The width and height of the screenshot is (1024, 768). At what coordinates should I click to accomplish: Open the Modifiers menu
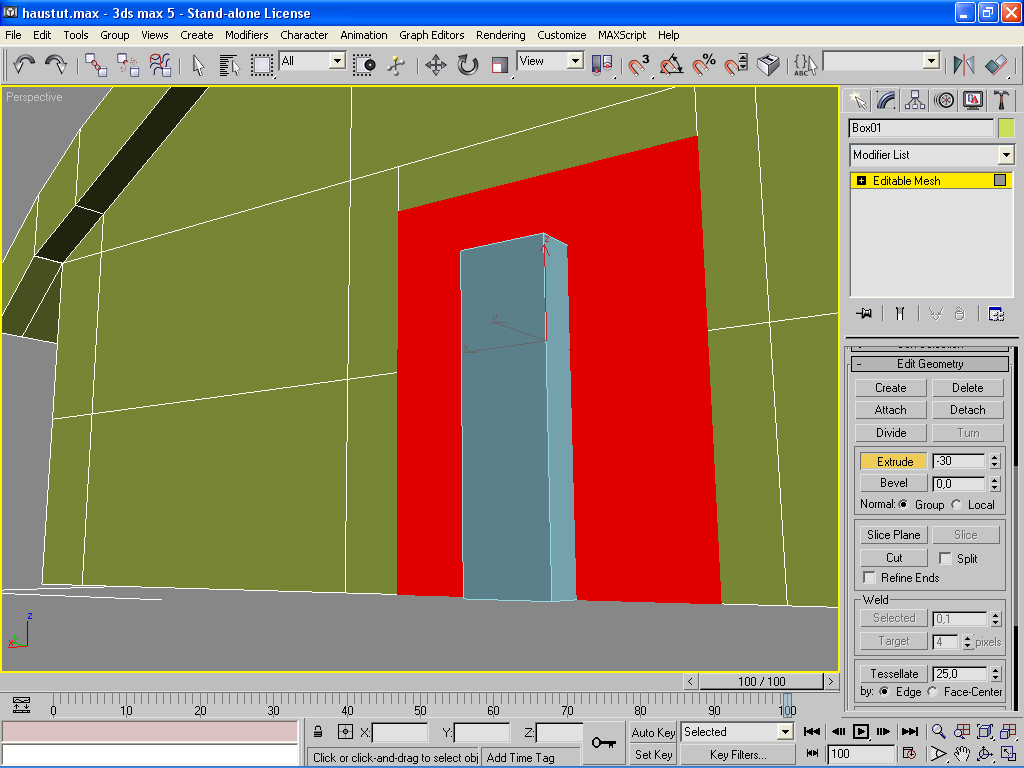(246, 35)
